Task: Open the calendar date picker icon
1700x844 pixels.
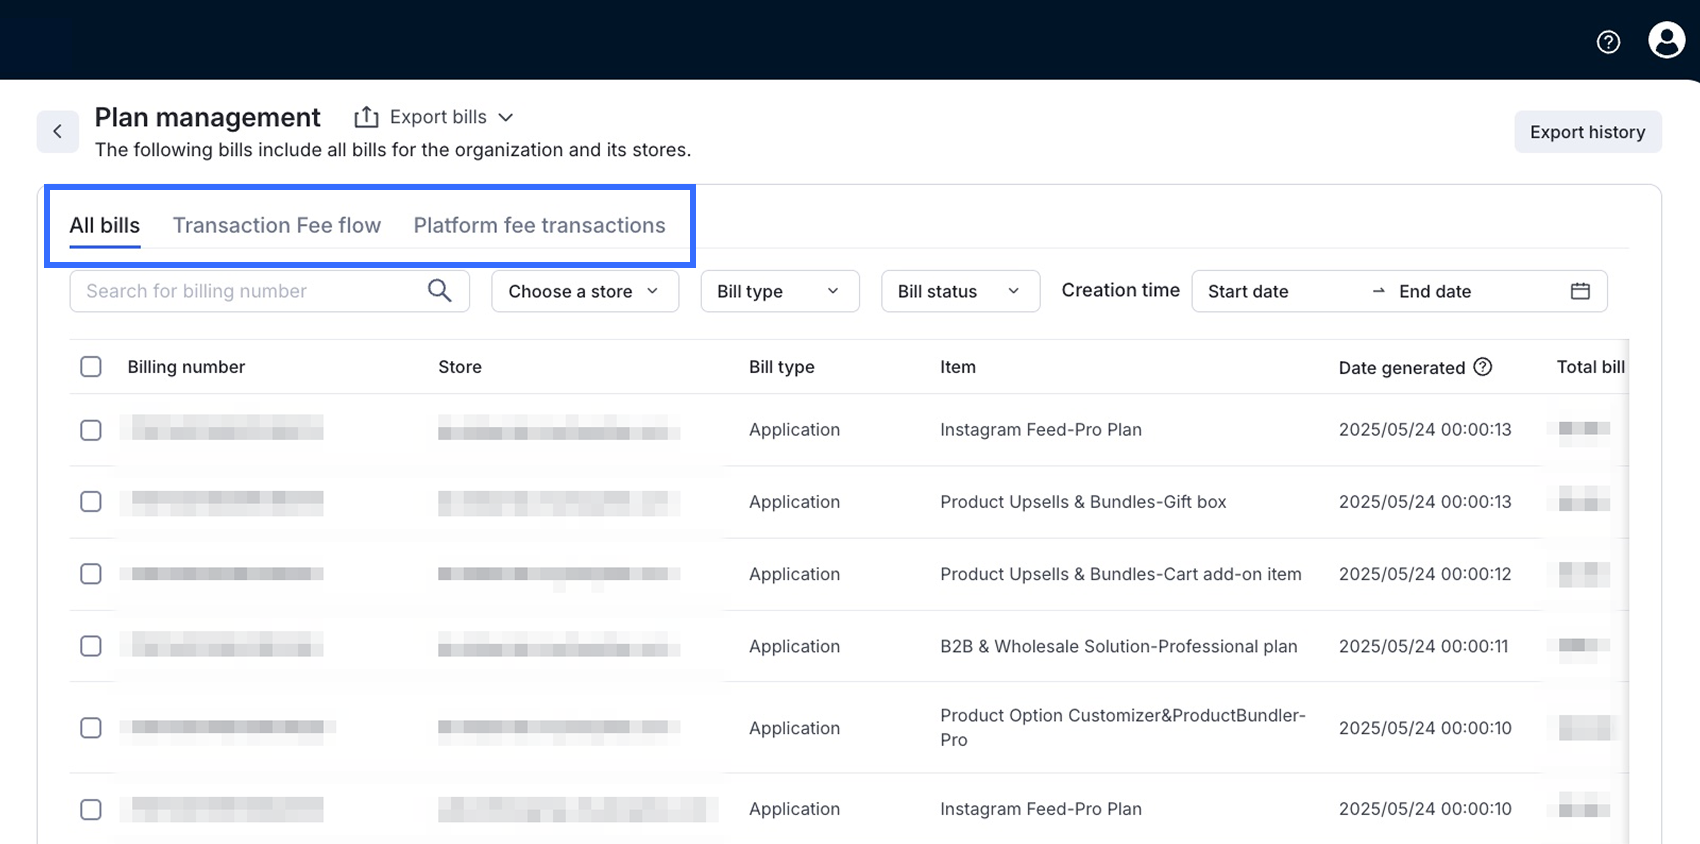Action: tap(1580, 291)
